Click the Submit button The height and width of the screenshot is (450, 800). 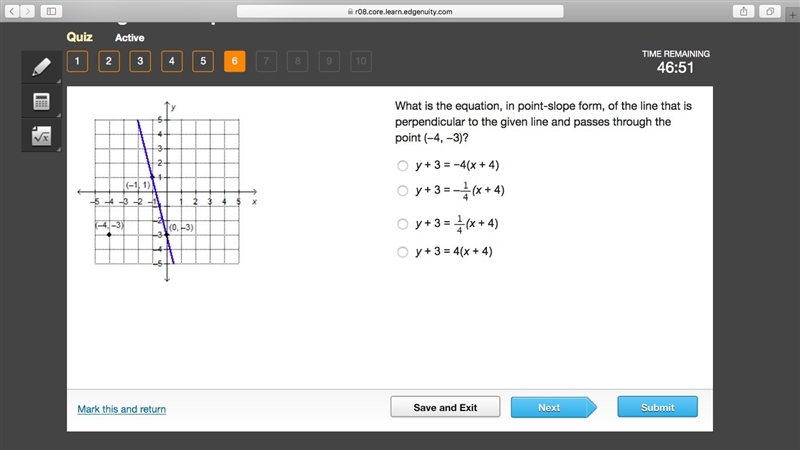[657, 407]
